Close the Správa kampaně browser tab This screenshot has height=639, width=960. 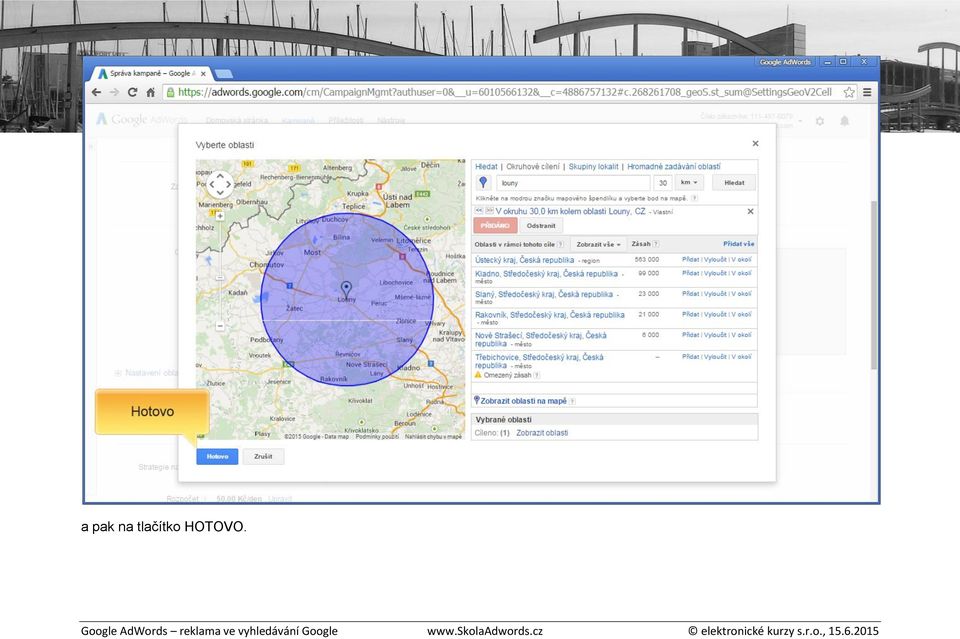coord(203,73)
